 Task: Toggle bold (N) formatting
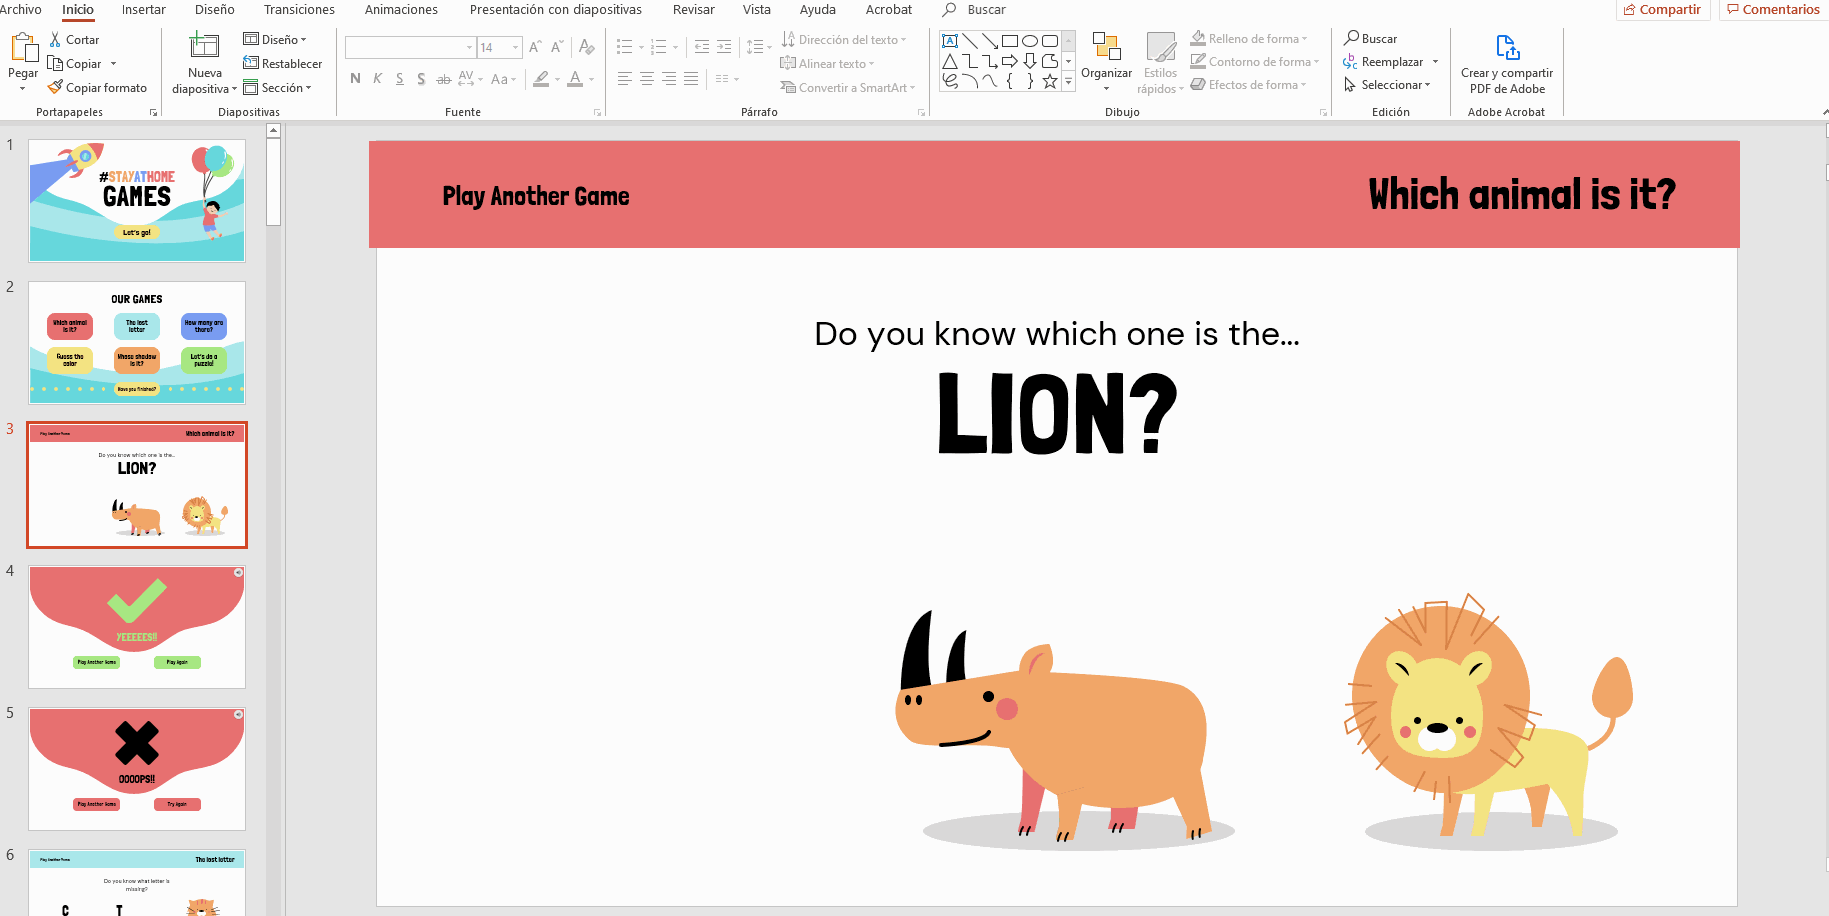point(355,79)
